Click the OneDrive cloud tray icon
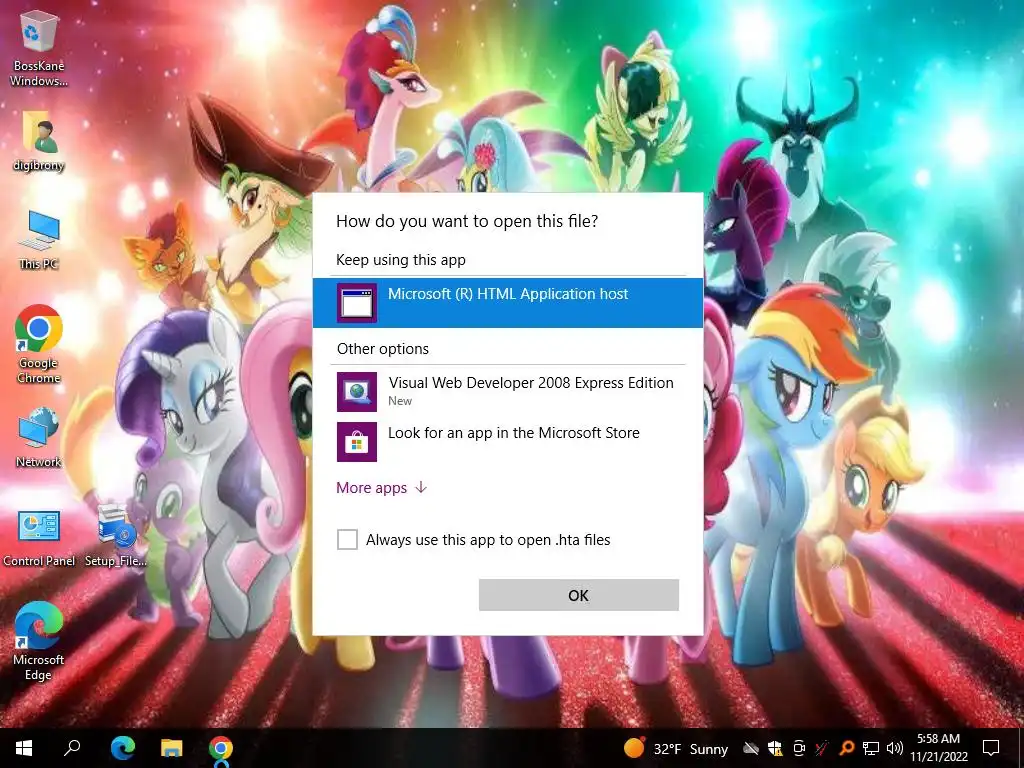Viewport: 1024px width, 768px height. [x=751, y=748]
